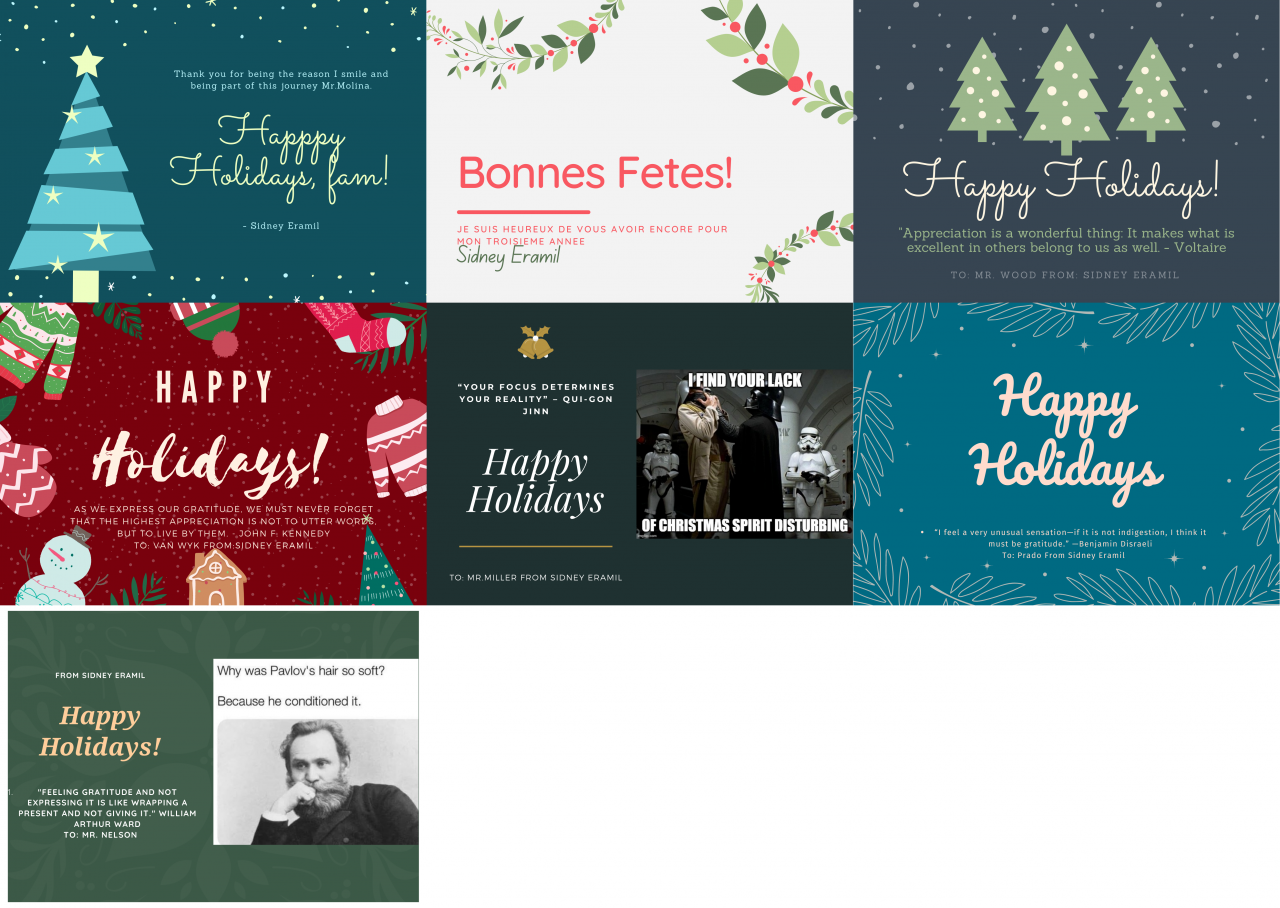Click the yellow star atop the blue tree

pos(87,61)
